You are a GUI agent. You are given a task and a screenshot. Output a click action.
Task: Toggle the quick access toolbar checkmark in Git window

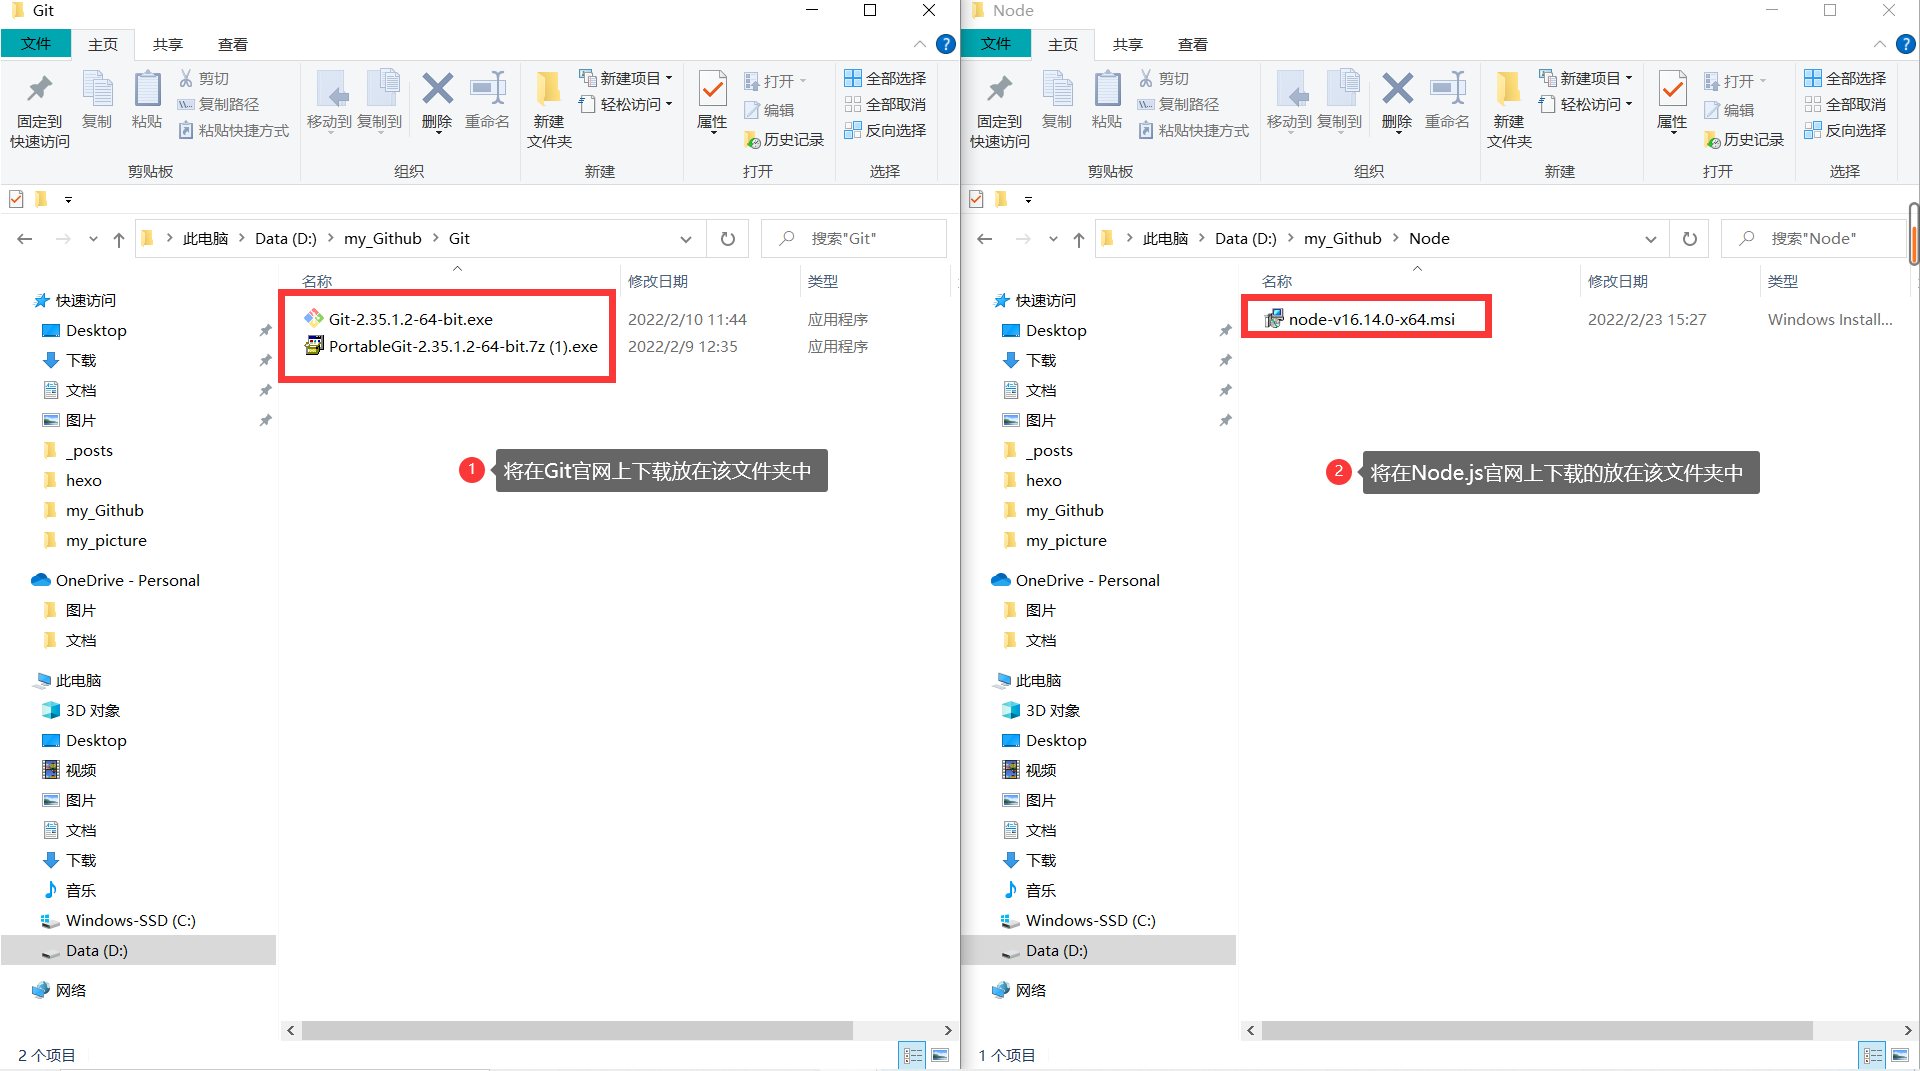16,199
